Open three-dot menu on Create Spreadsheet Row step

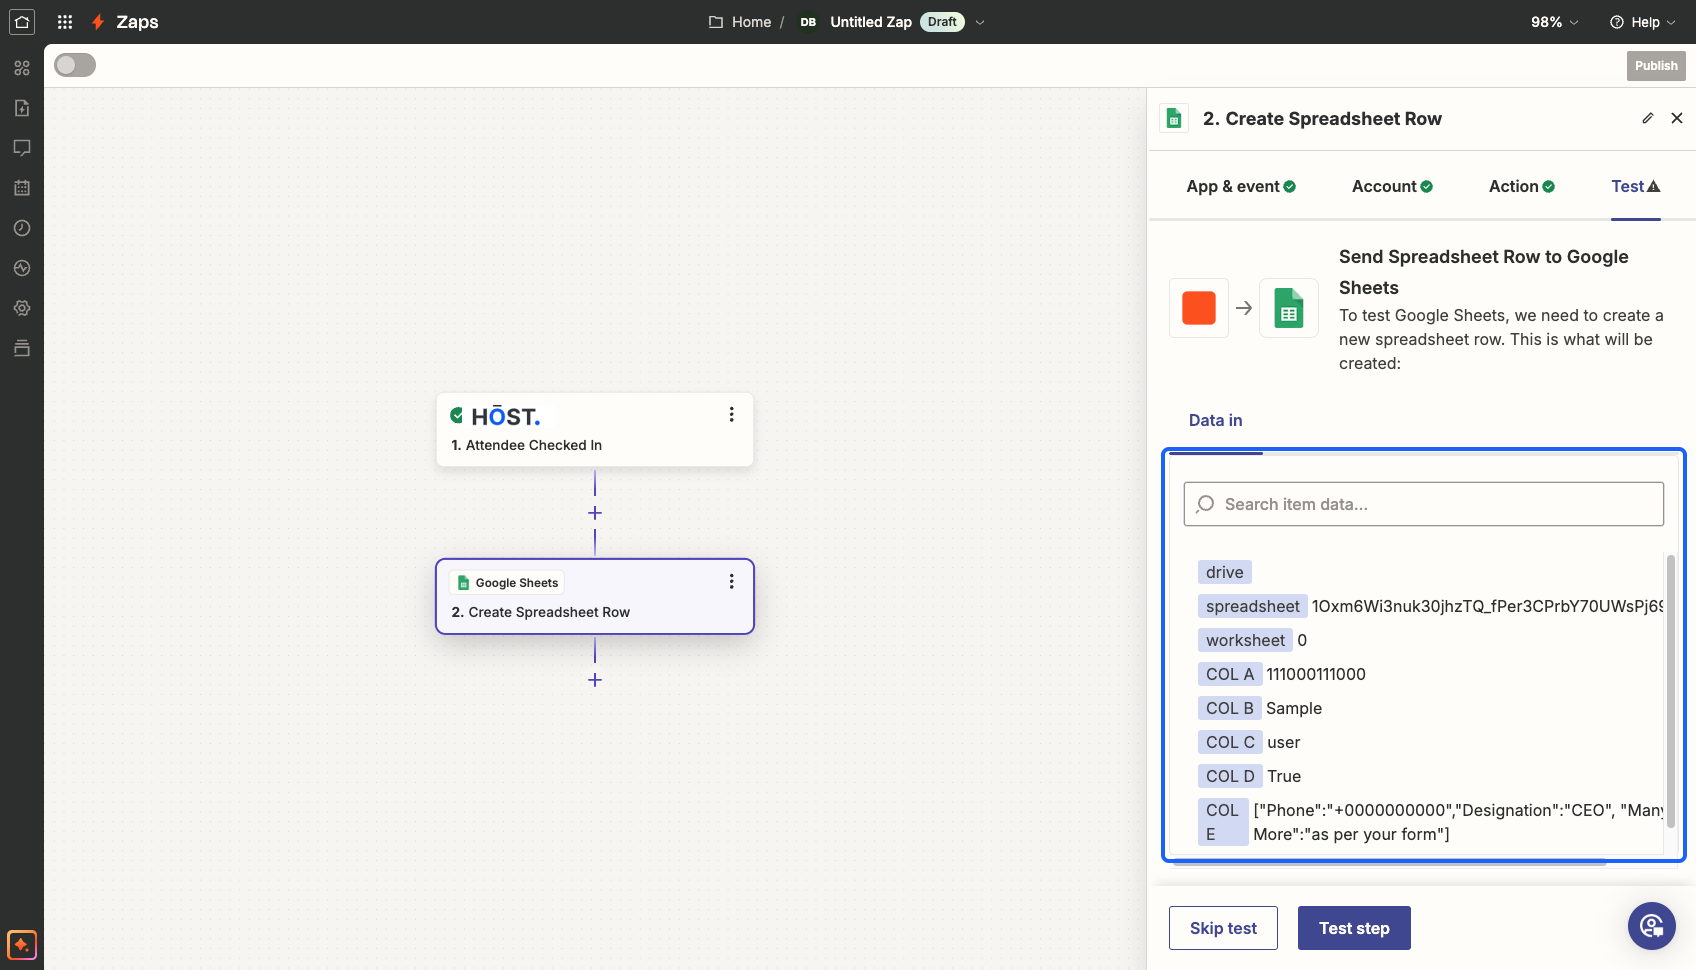click(x=732, y=582)
